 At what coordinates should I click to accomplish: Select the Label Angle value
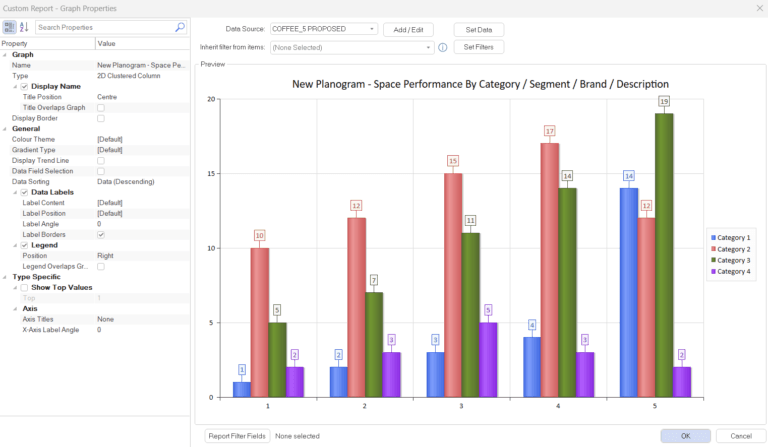point(99,224)
